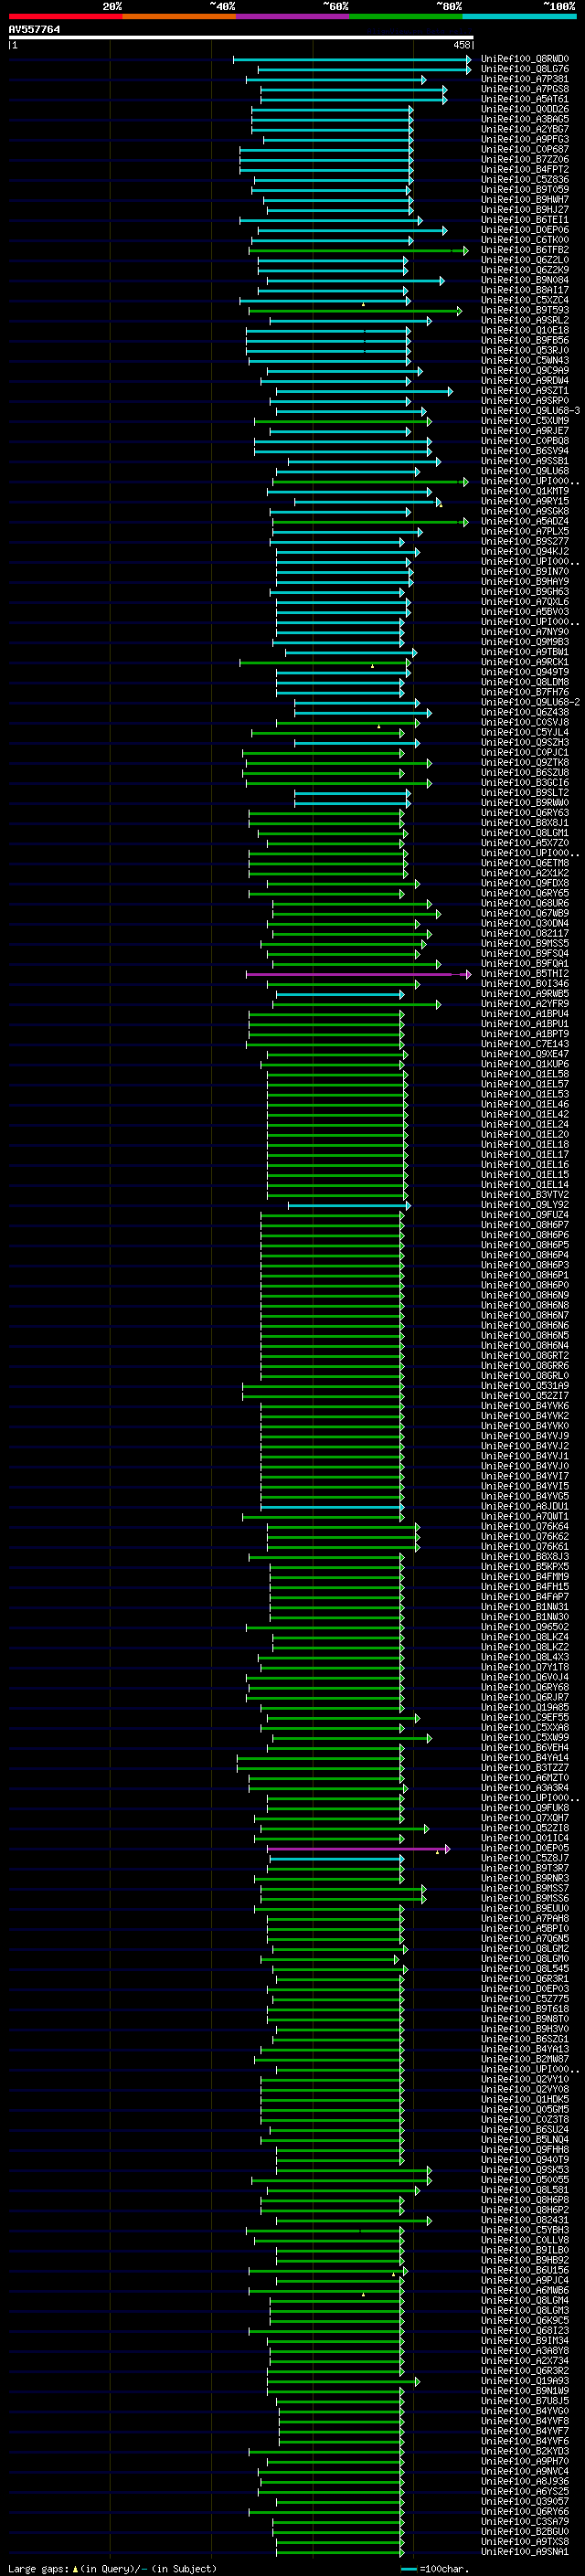
Task: Open the cyan-bar hit UniRef100_A8JDU1
Action: 525,1508
